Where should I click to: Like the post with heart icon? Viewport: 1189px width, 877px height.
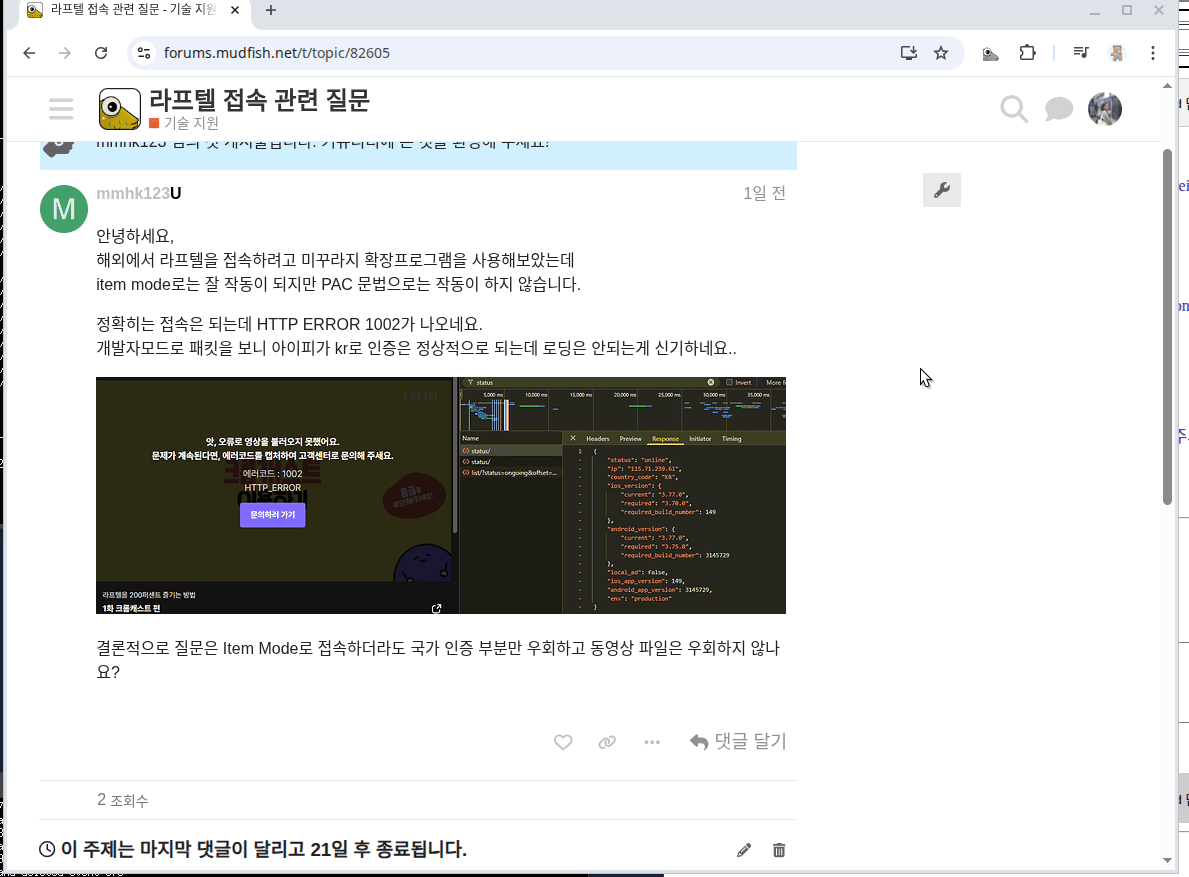[x=563, y=742]
